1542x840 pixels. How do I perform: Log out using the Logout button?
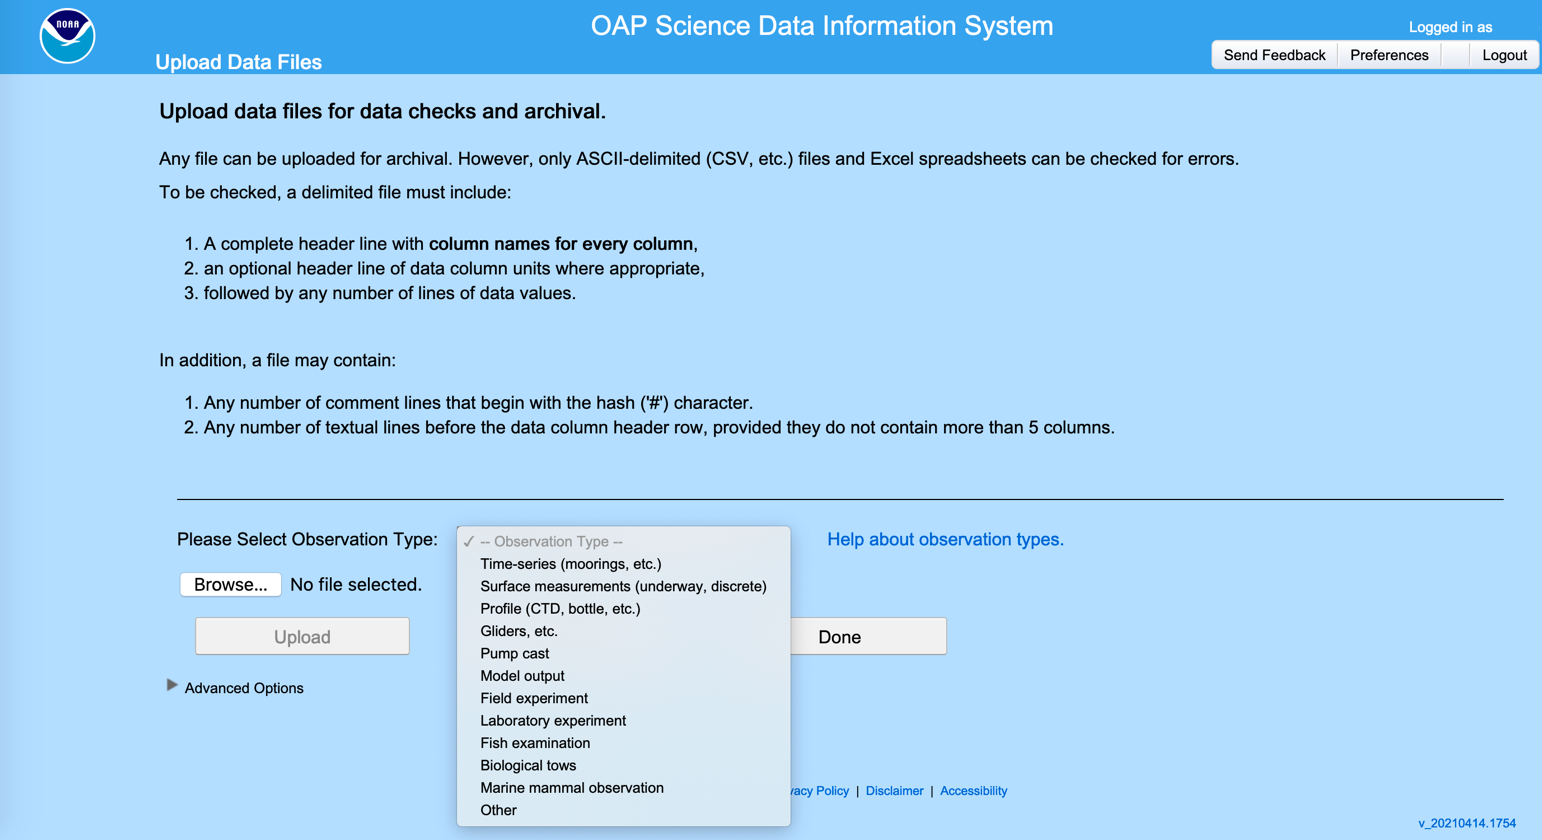point(1504,55)
